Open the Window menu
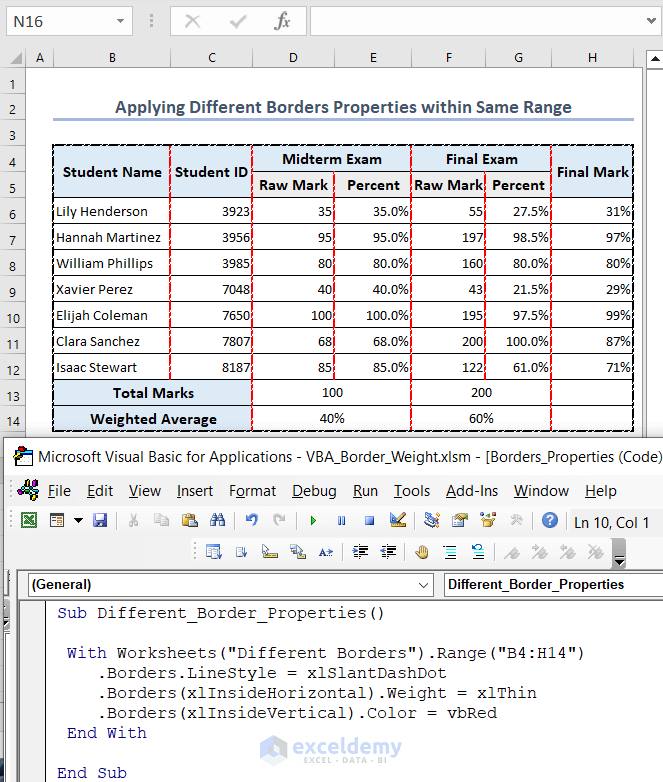This screenshot has height=782, width=663. 541,491
